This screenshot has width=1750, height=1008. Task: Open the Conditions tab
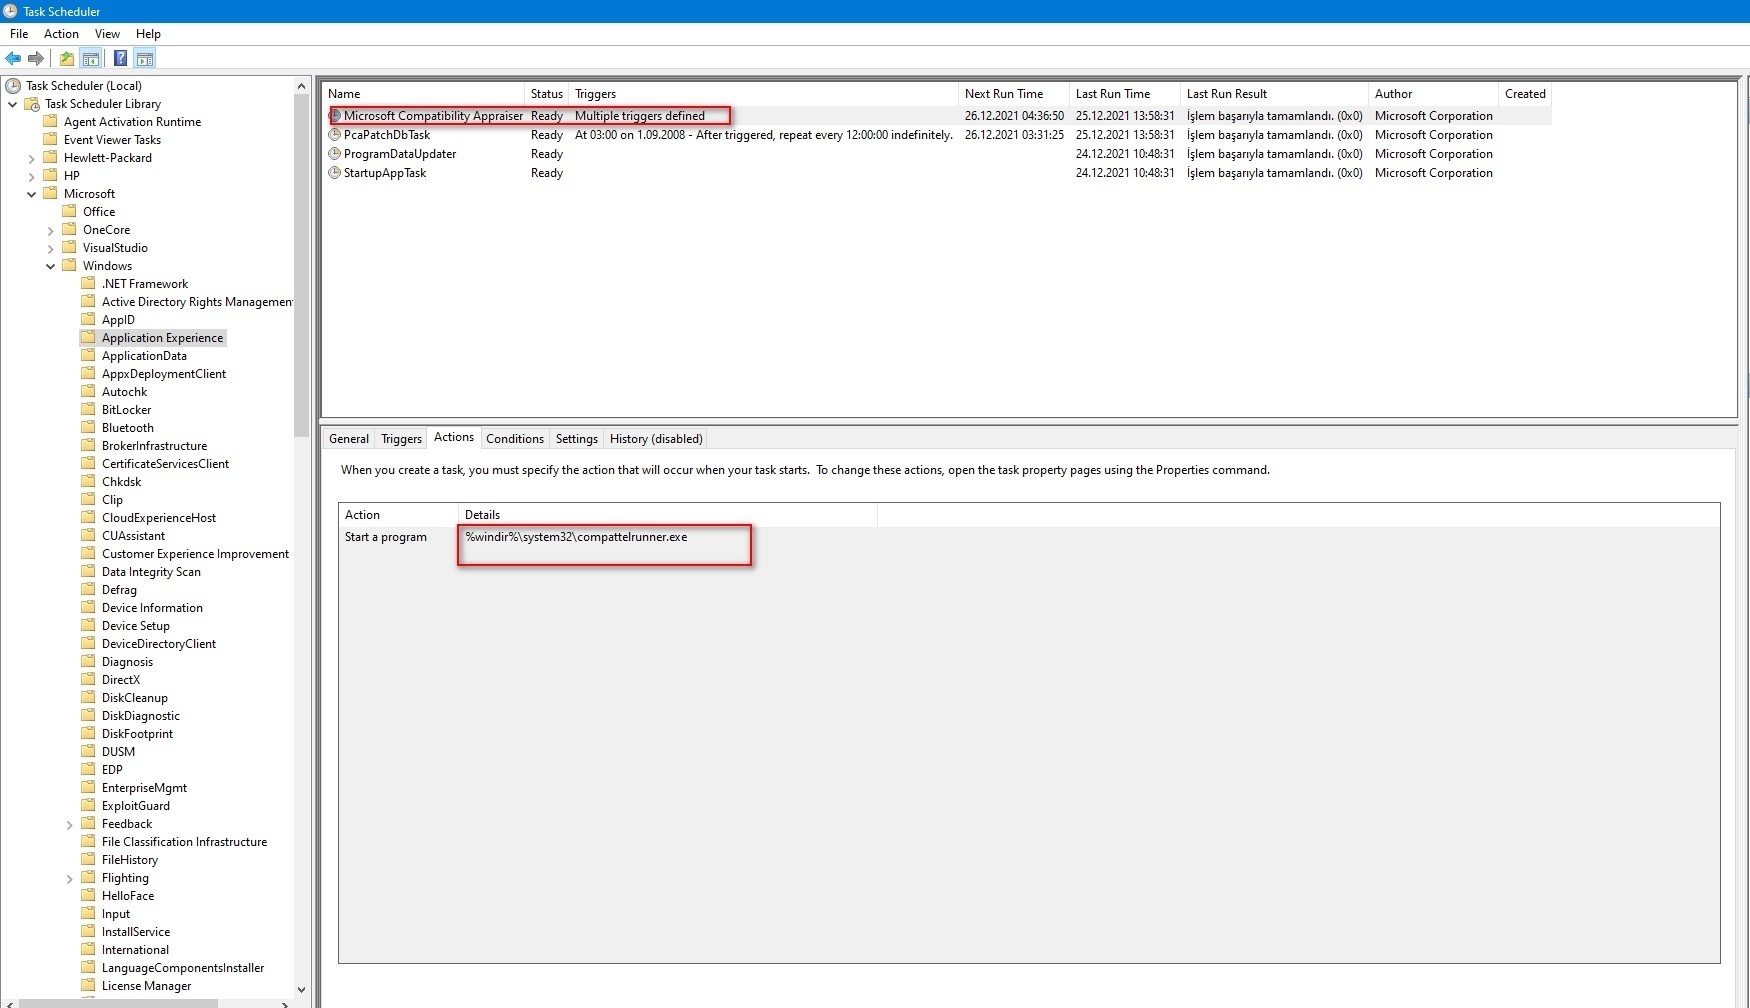(x=514, y=439)
